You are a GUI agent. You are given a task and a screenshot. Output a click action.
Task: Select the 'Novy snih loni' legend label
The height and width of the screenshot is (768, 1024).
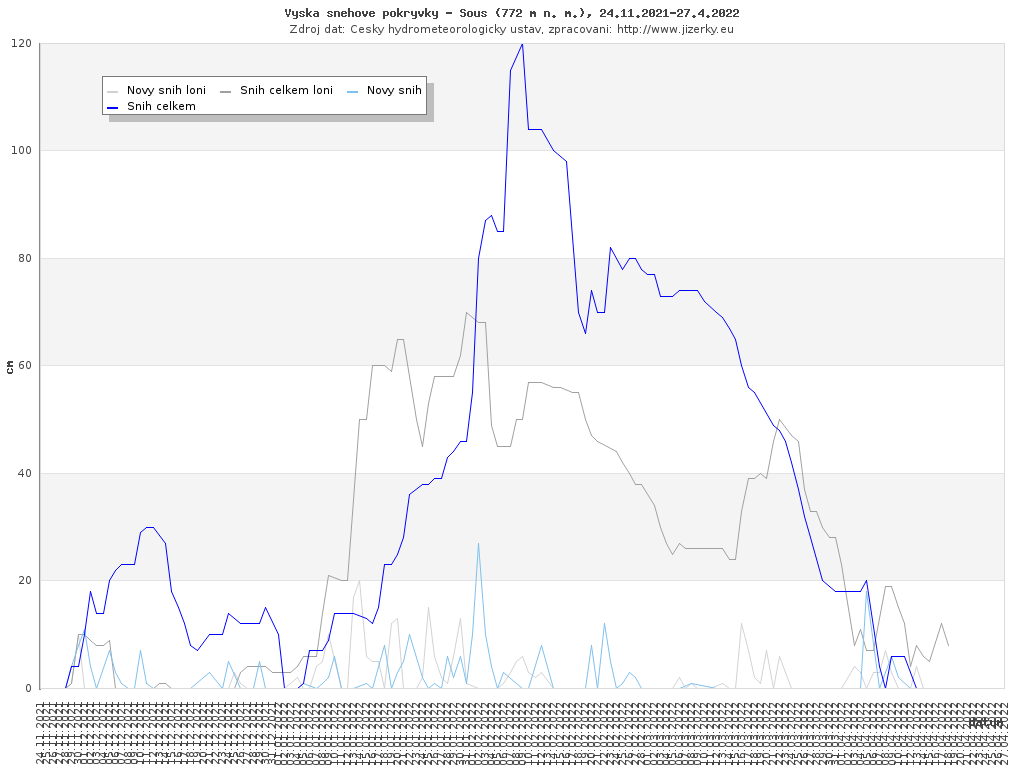166,90
